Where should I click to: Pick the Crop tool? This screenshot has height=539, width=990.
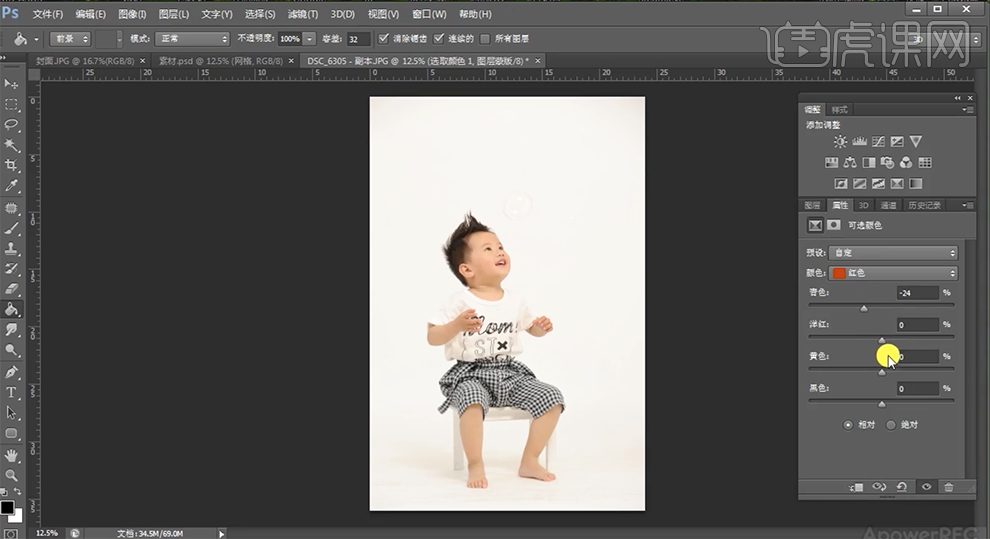12,165
